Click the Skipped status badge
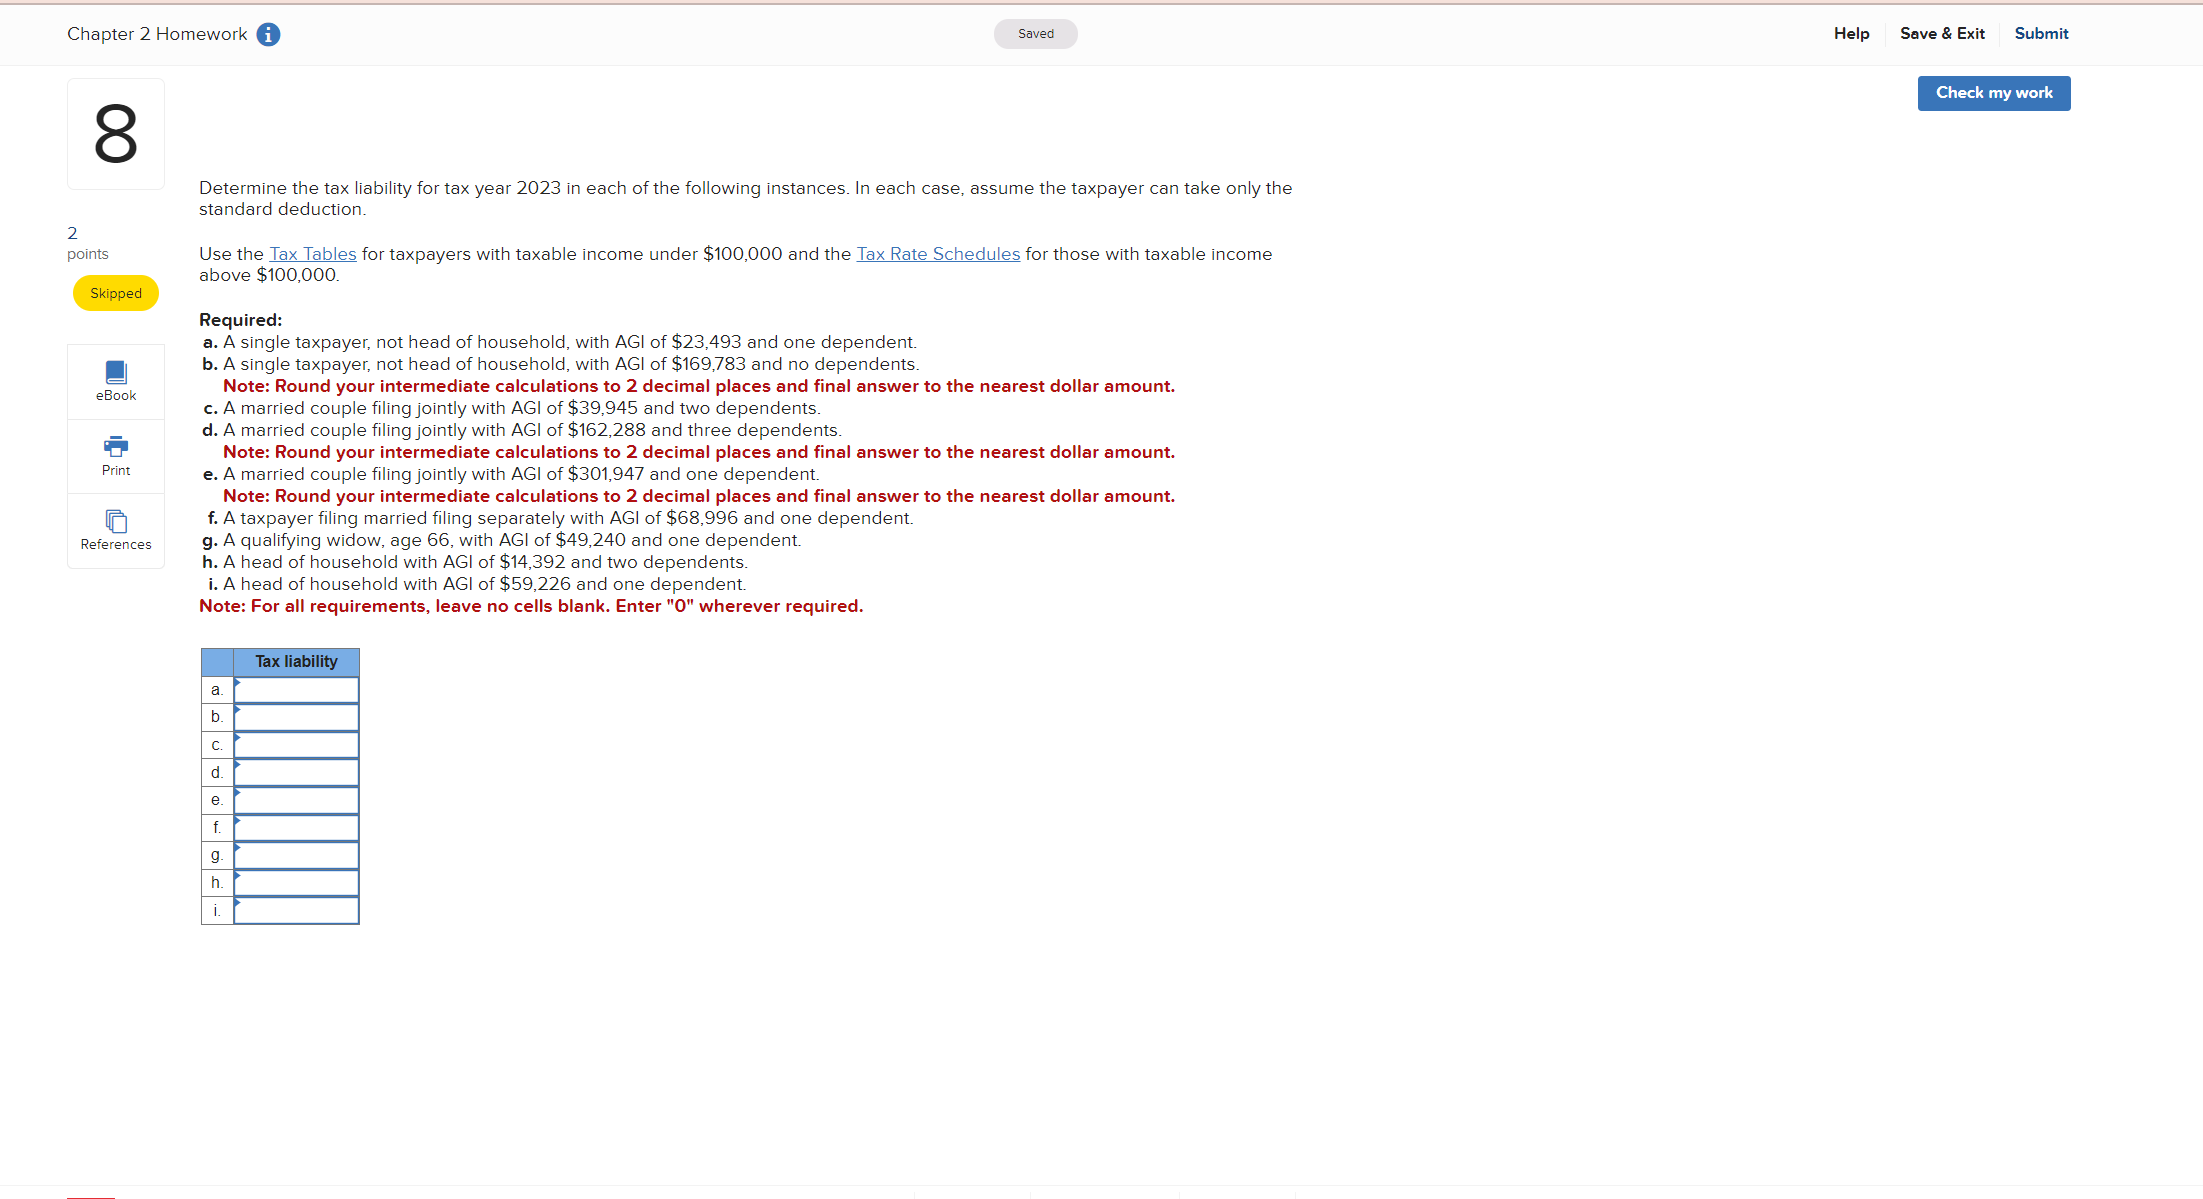 [x=116, y=293]
